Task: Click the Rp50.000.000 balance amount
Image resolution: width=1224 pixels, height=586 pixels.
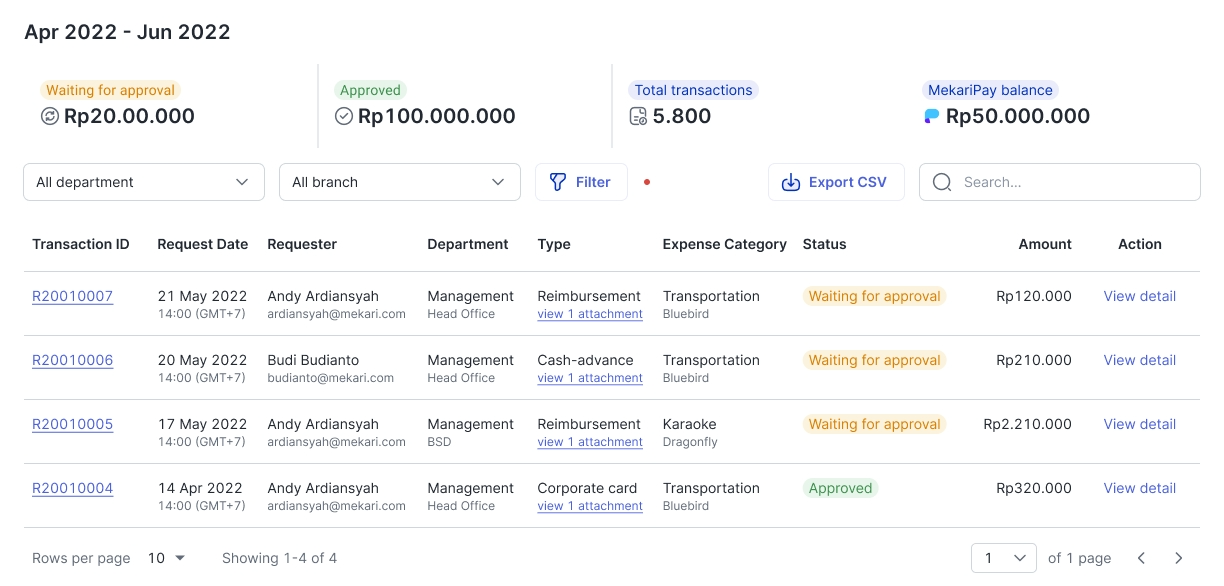Action: coord(1018,116)
